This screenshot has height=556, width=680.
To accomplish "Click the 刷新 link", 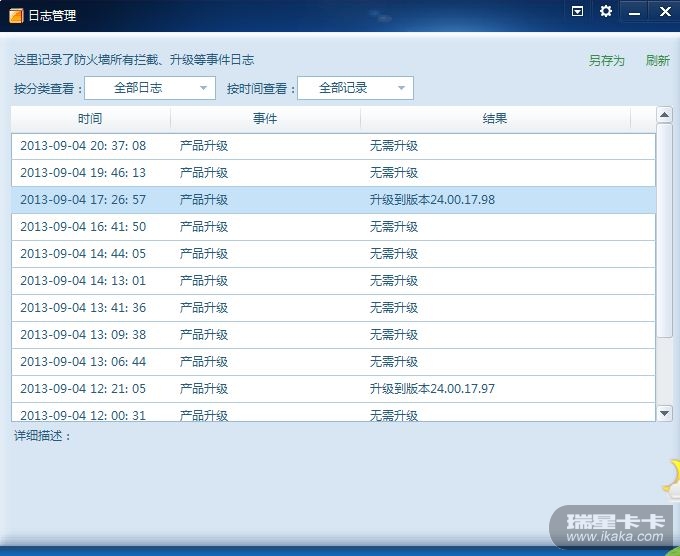I will point(657,60).
